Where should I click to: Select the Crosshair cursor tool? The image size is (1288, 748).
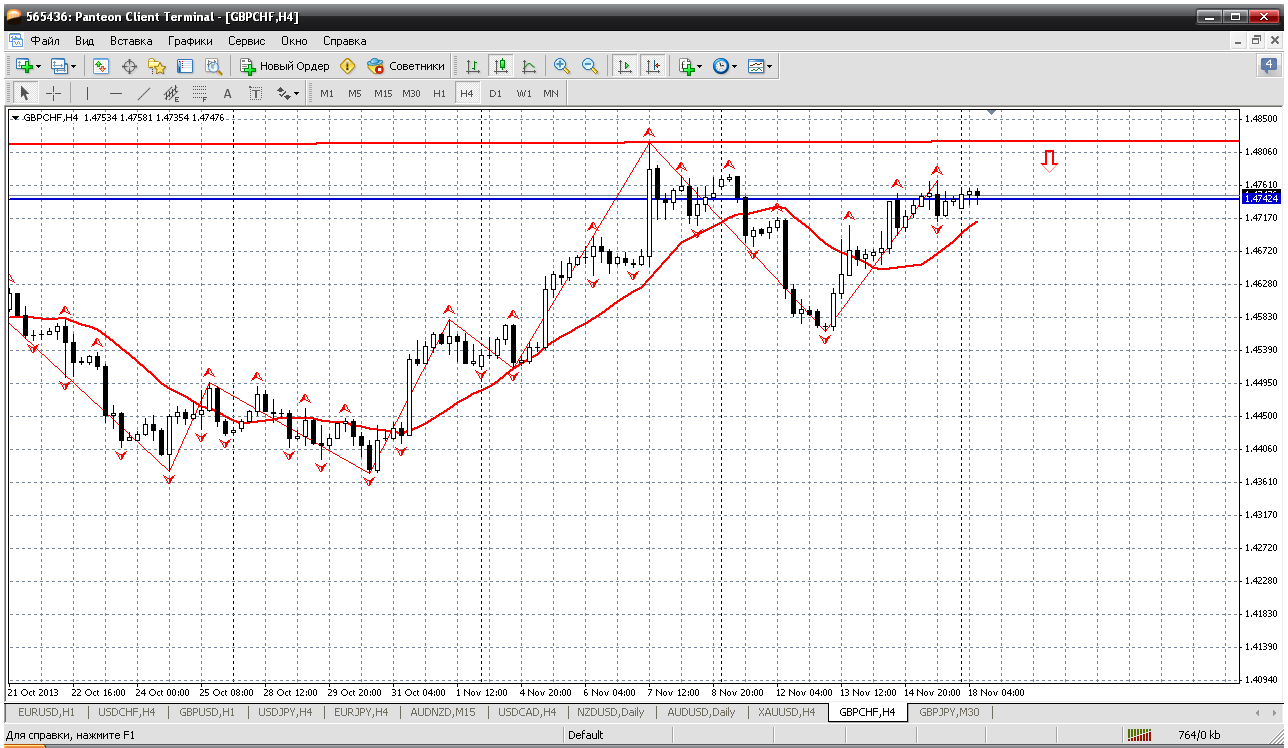[54, 93]
